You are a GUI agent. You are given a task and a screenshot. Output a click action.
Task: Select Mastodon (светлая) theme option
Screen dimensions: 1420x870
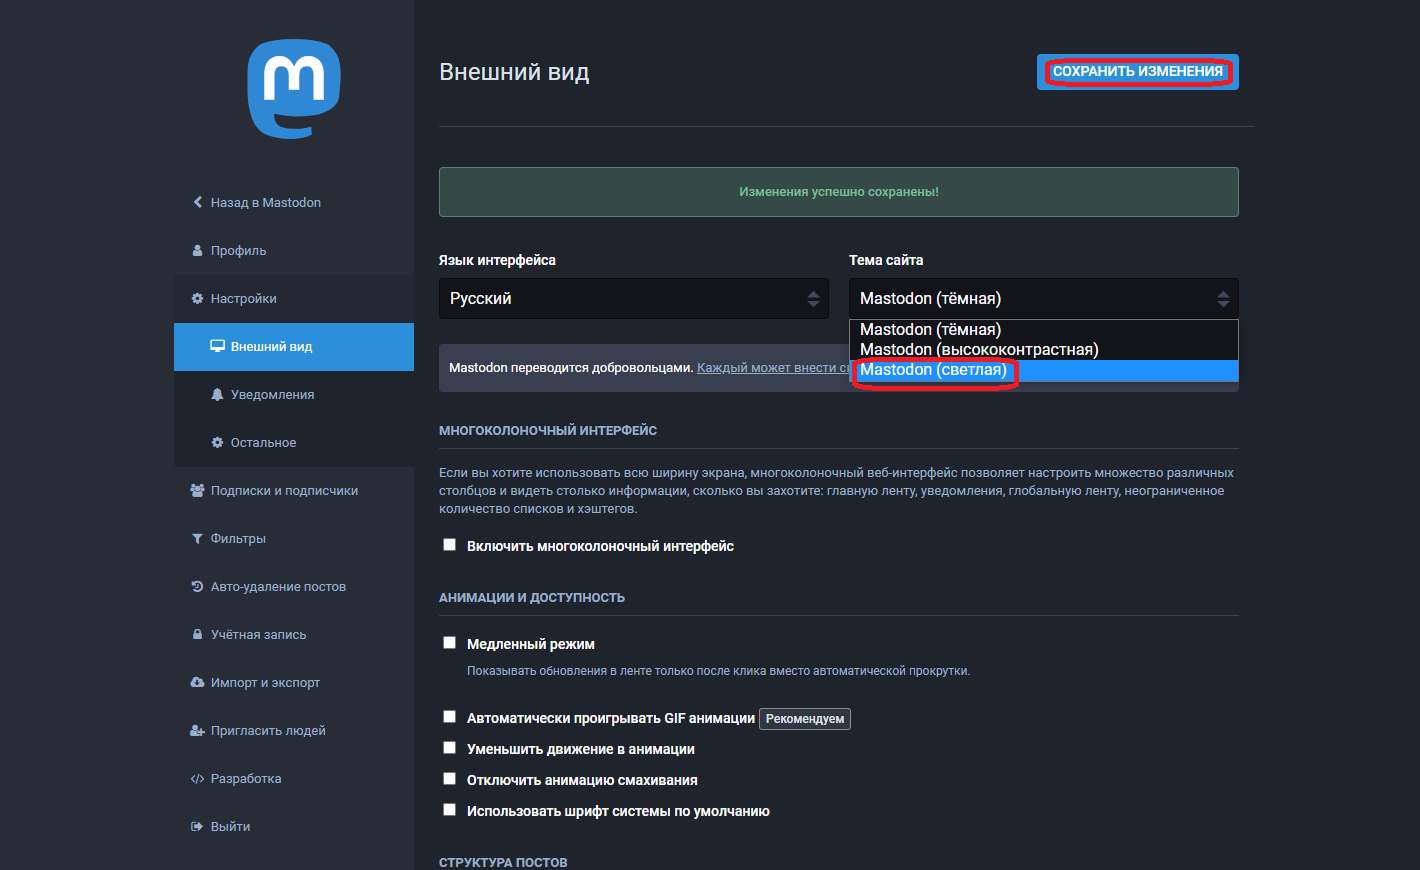[933, 370]
